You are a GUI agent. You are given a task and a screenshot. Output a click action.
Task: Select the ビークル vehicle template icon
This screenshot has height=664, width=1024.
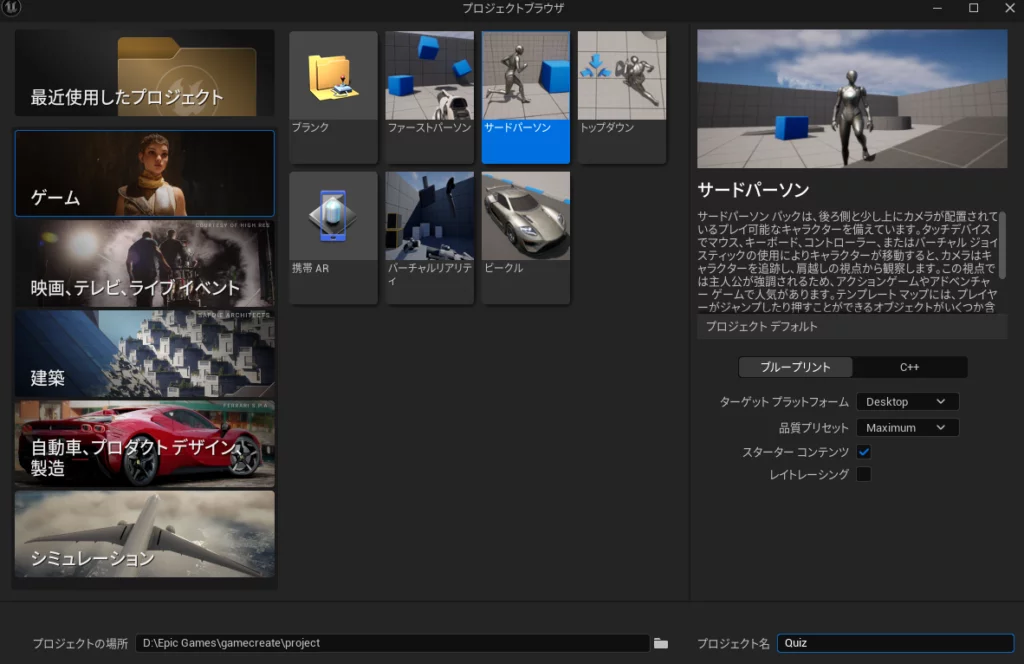[525, 217]
